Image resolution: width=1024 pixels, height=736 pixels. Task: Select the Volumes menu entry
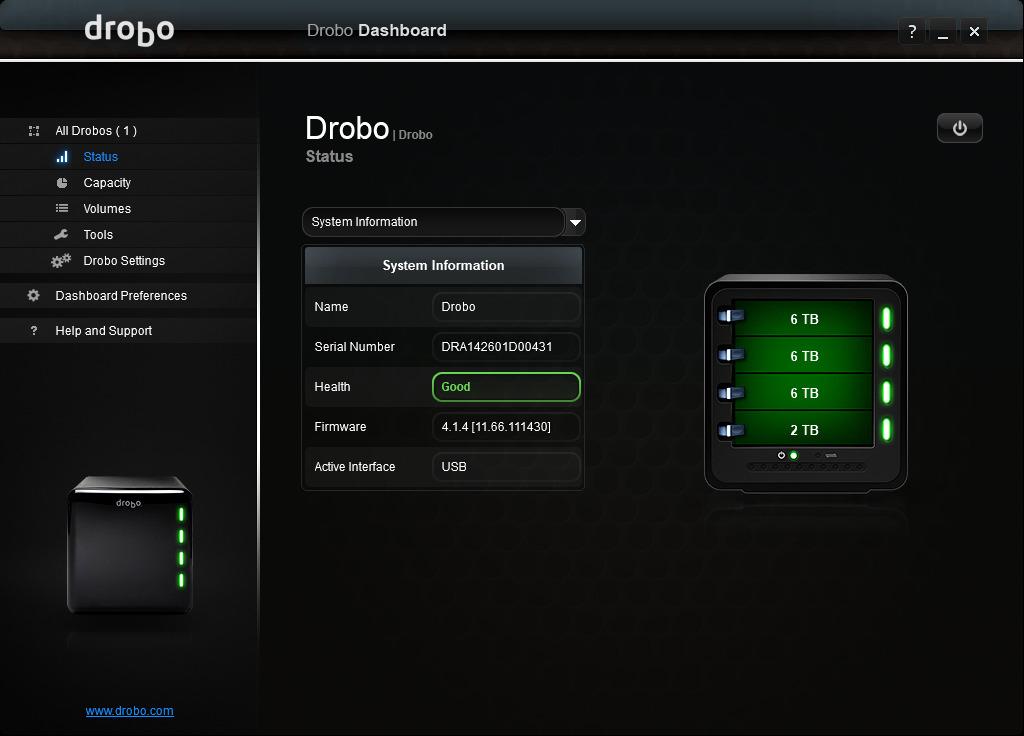pos(106,208)
